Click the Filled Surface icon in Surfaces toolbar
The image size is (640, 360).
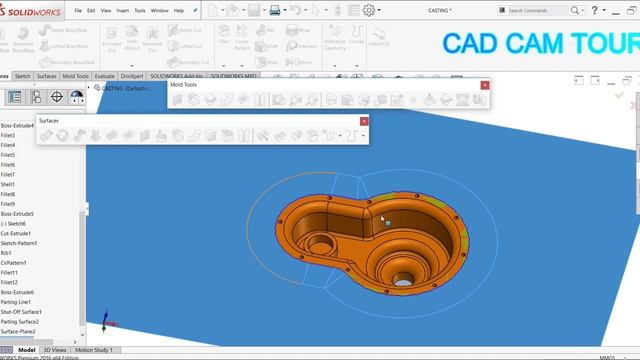pos(128,135)
